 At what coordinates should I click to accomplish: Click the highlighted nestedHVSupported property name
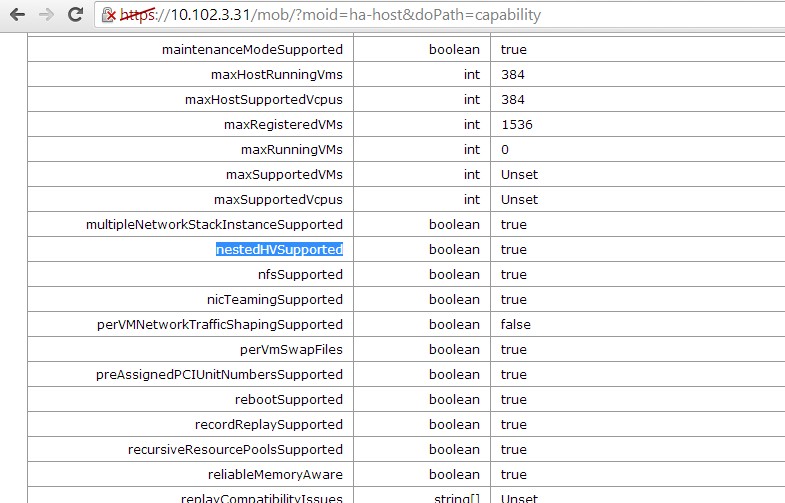[279, 250]
